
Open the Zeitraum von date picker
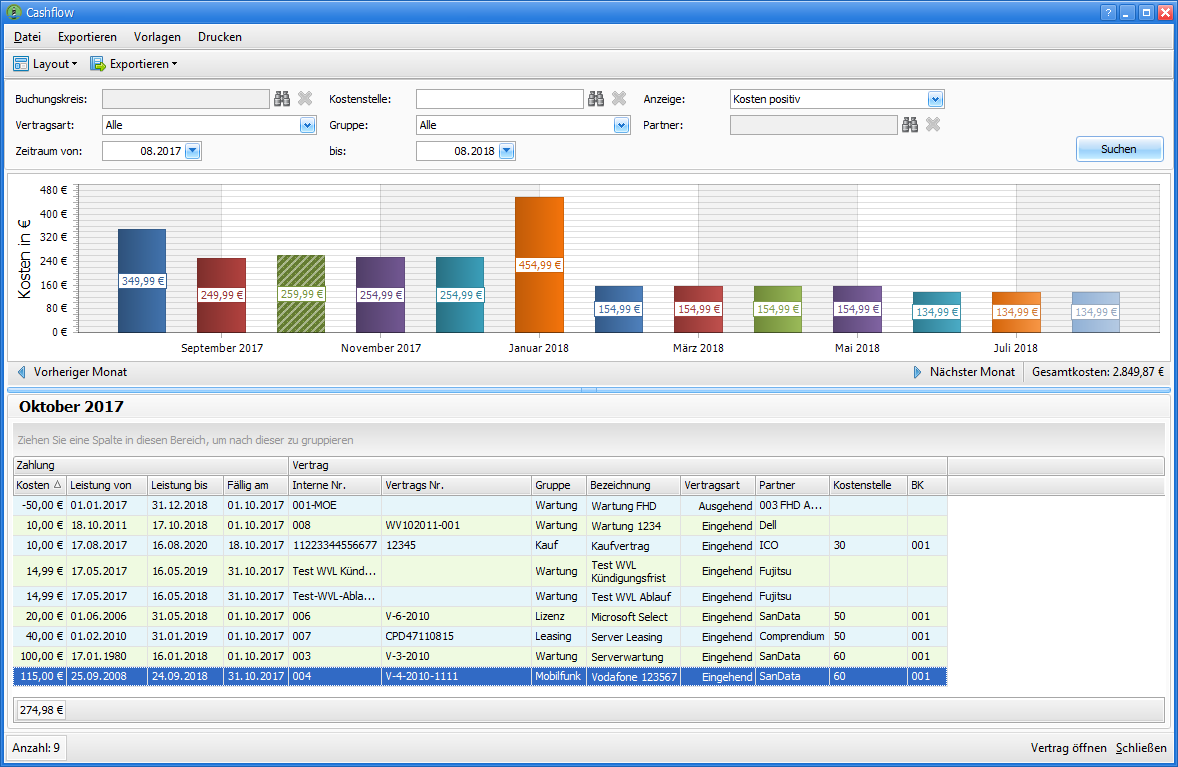[192, 151]
